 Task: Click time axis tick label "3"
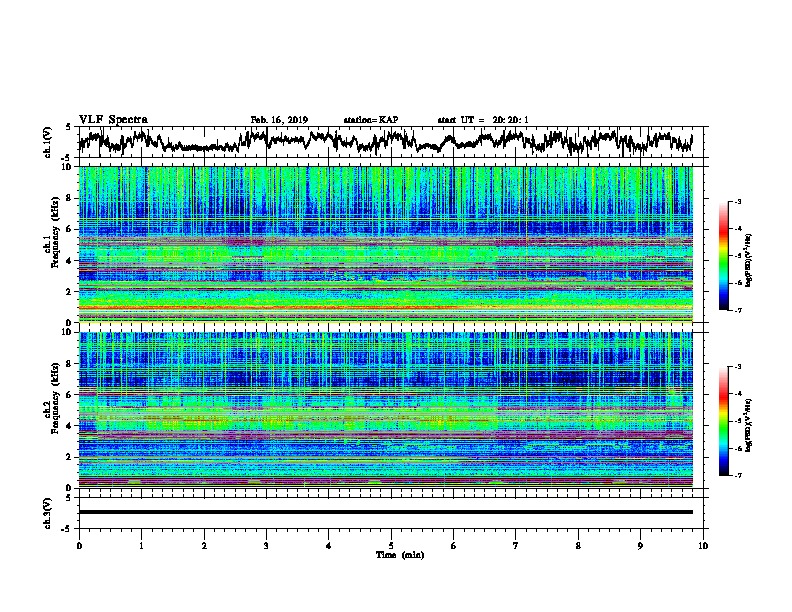click(266, 546)
